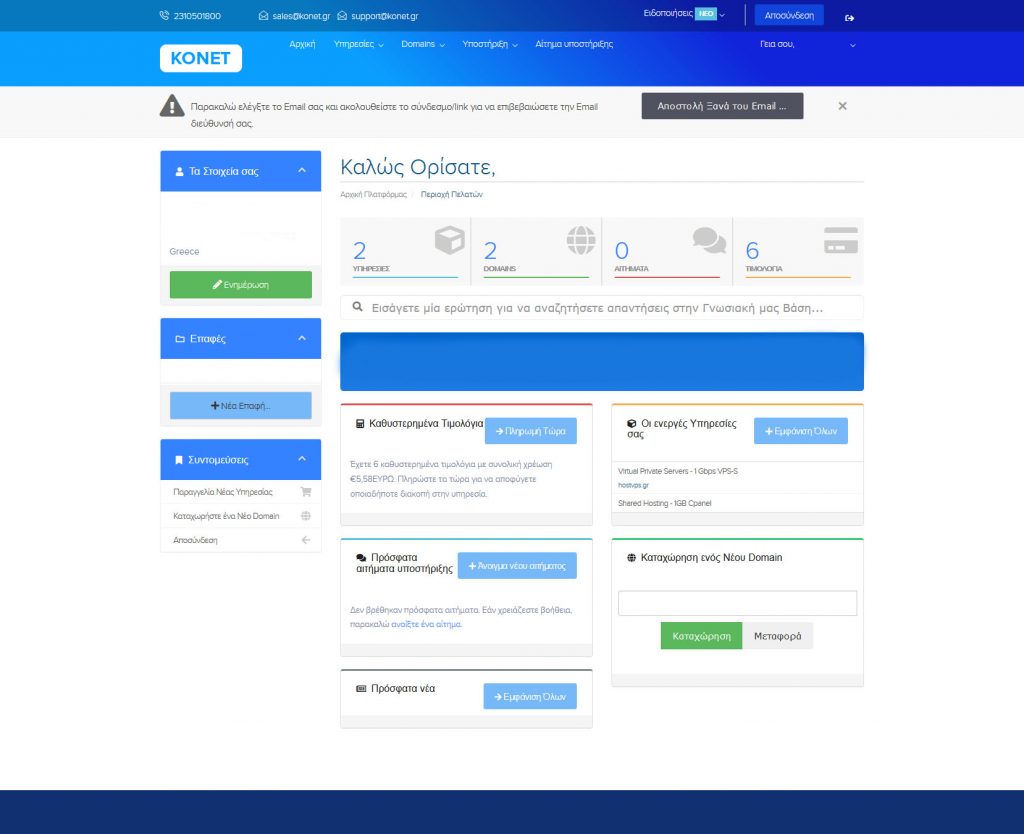This screenshot has width=1024, height=834.
Task: Dismiss the email verification alert
Action: 842,106
